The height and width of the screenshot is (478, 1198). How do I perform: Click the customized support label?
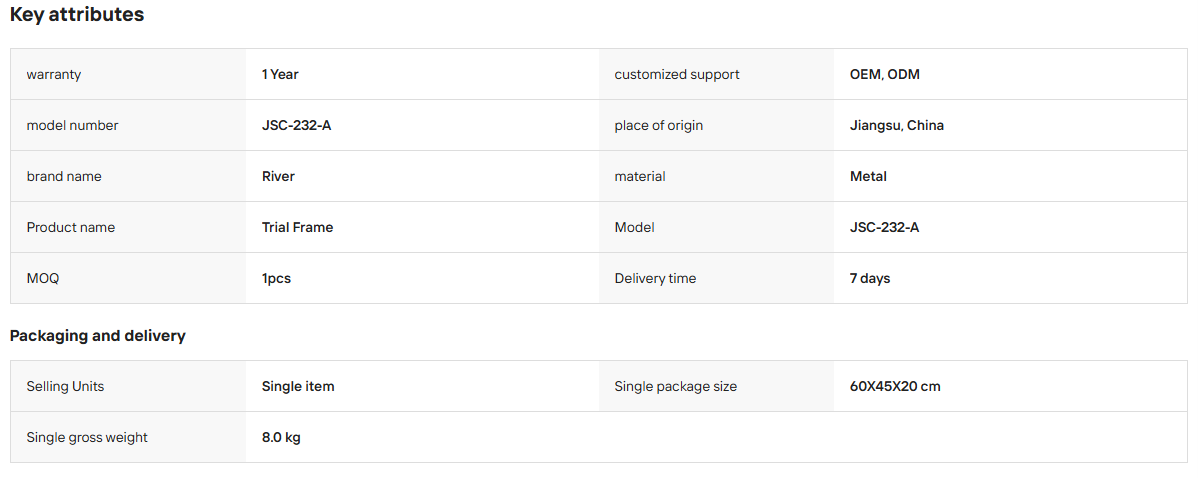coord(677,74)
